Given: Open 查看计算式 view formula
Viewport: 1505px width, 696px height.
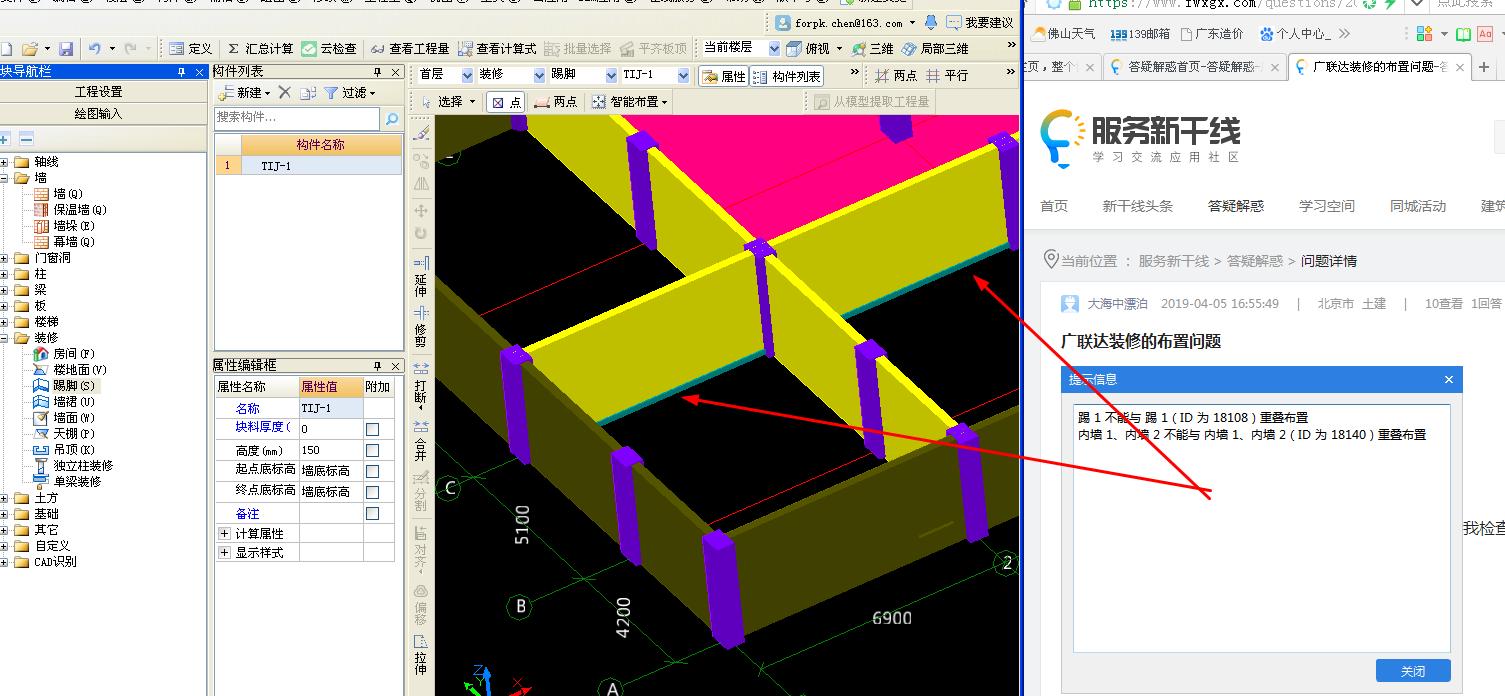Looking at the screenshot, I should click(497, 48).
